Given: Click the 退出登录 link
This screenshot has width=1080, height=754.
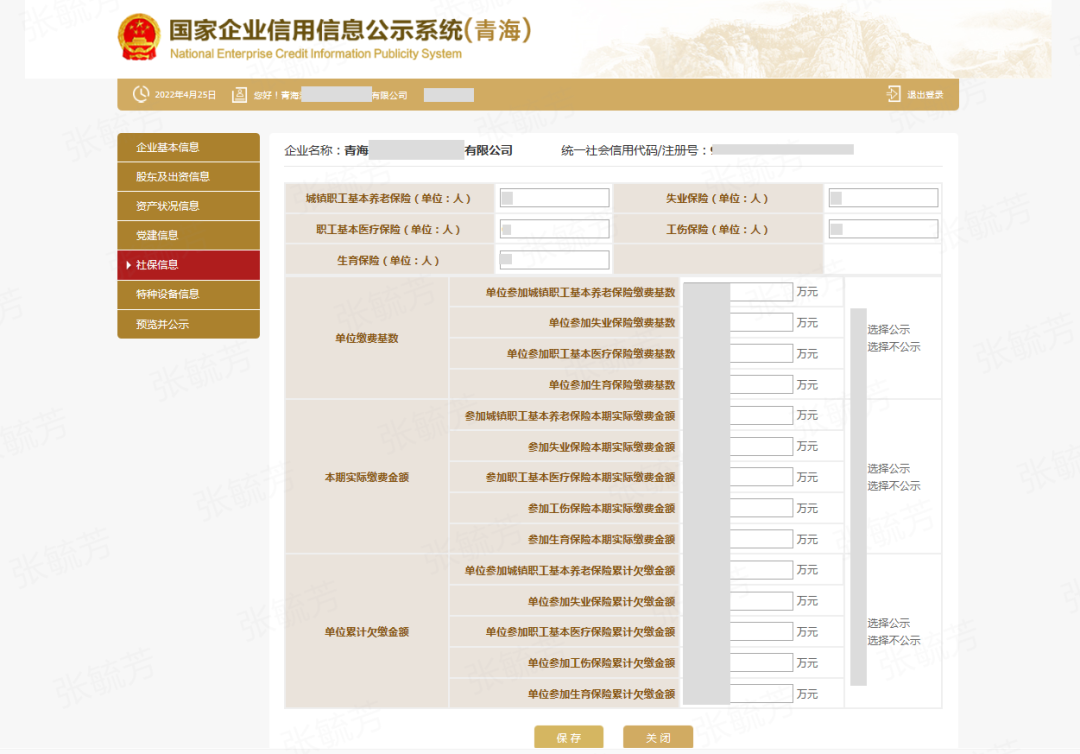Looking at the screenshot, I should (x=925, y=95).
